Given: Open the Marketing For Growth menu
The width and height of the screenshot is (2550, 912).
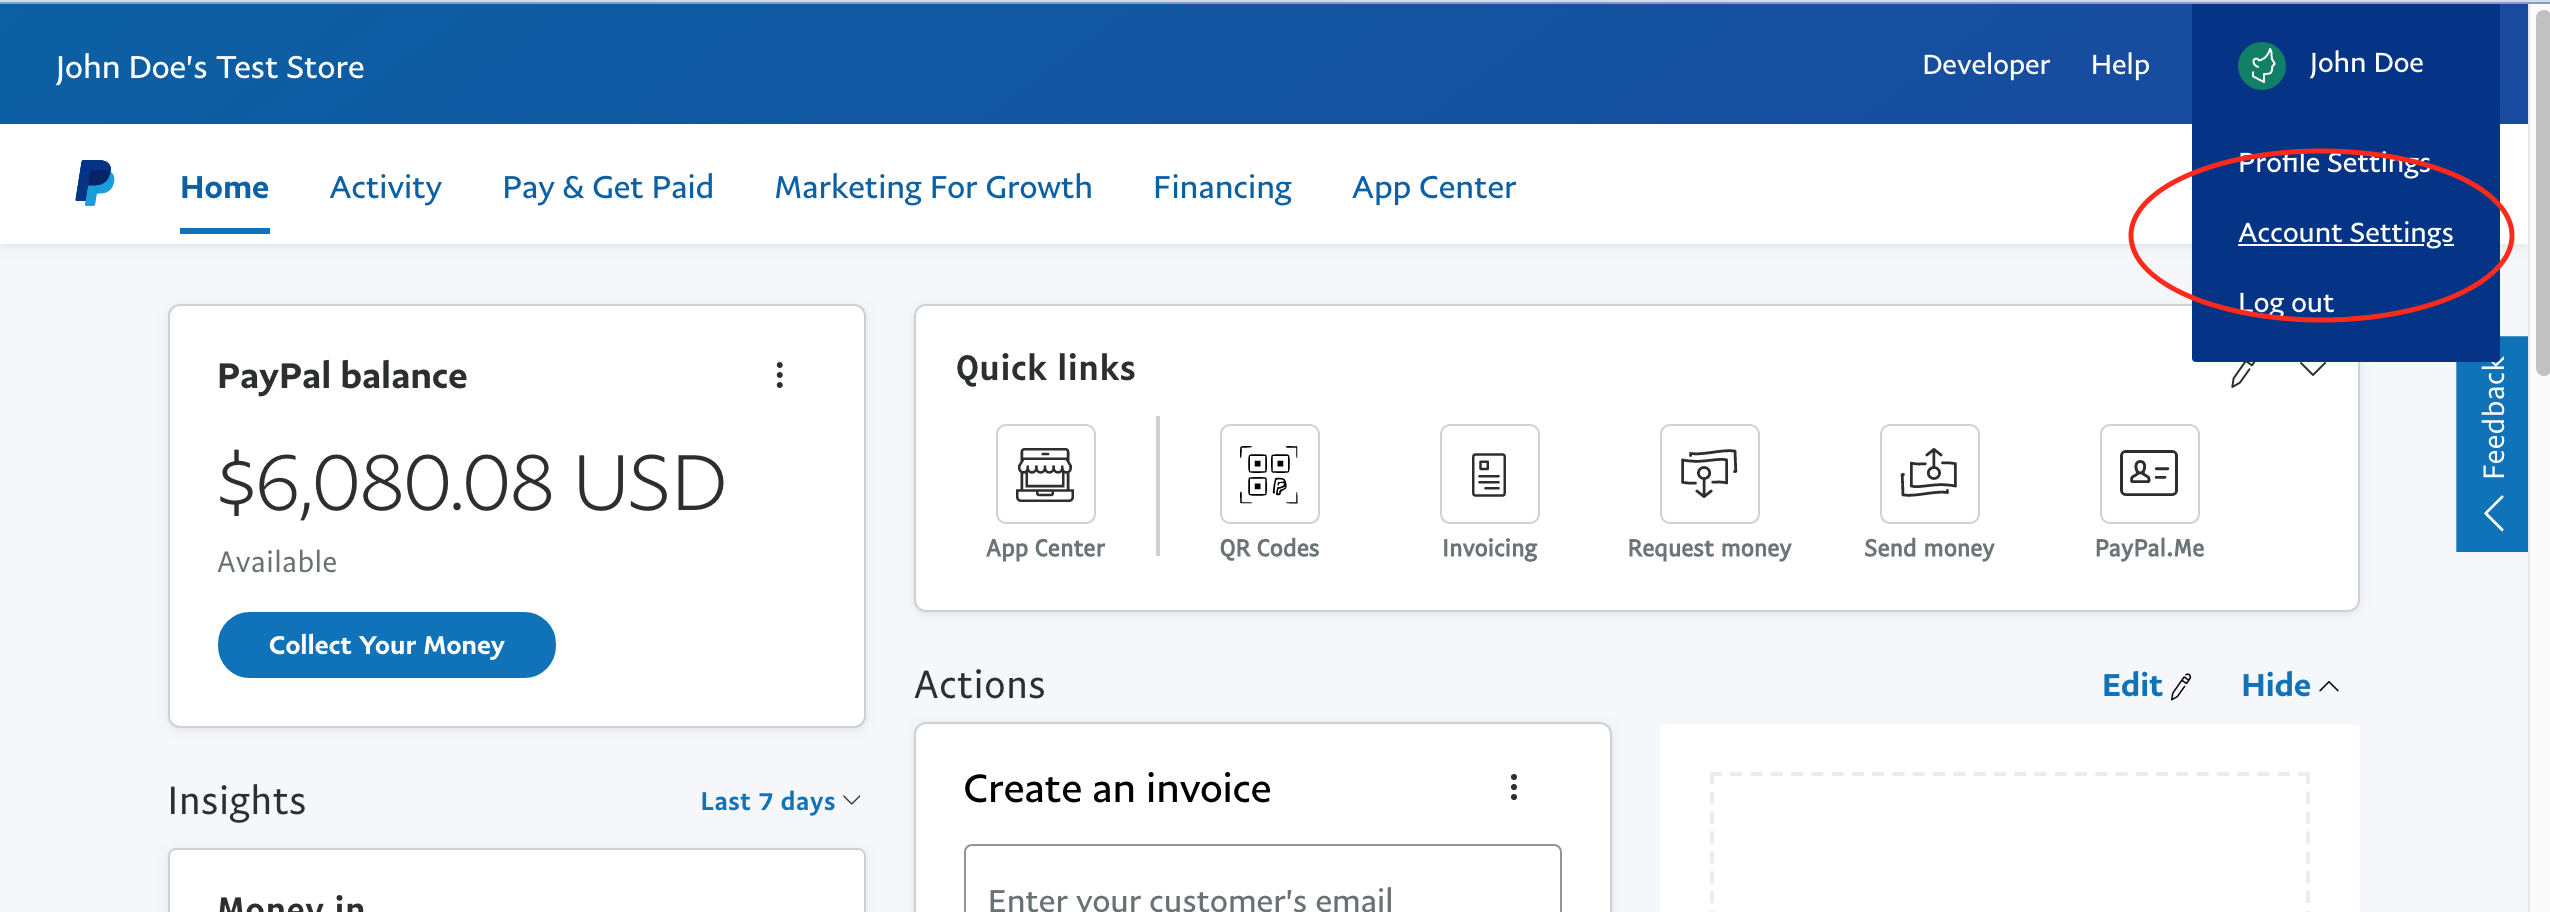Looking at the screenshot, I should pyautogui.click(x=932, y=187).
